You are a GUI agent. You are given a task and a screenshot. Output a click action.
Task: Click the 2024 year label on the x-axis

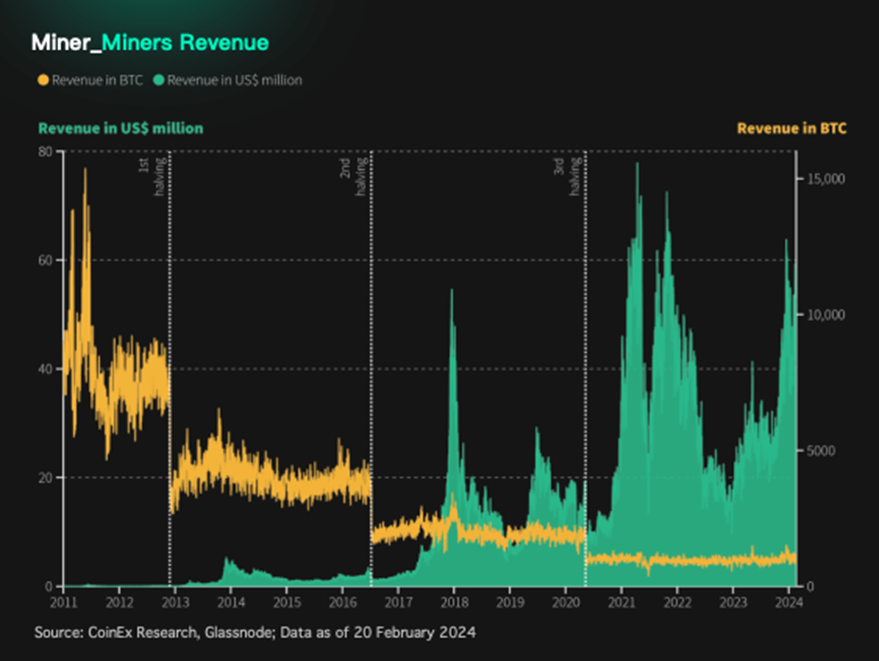(x=788, y=603)
